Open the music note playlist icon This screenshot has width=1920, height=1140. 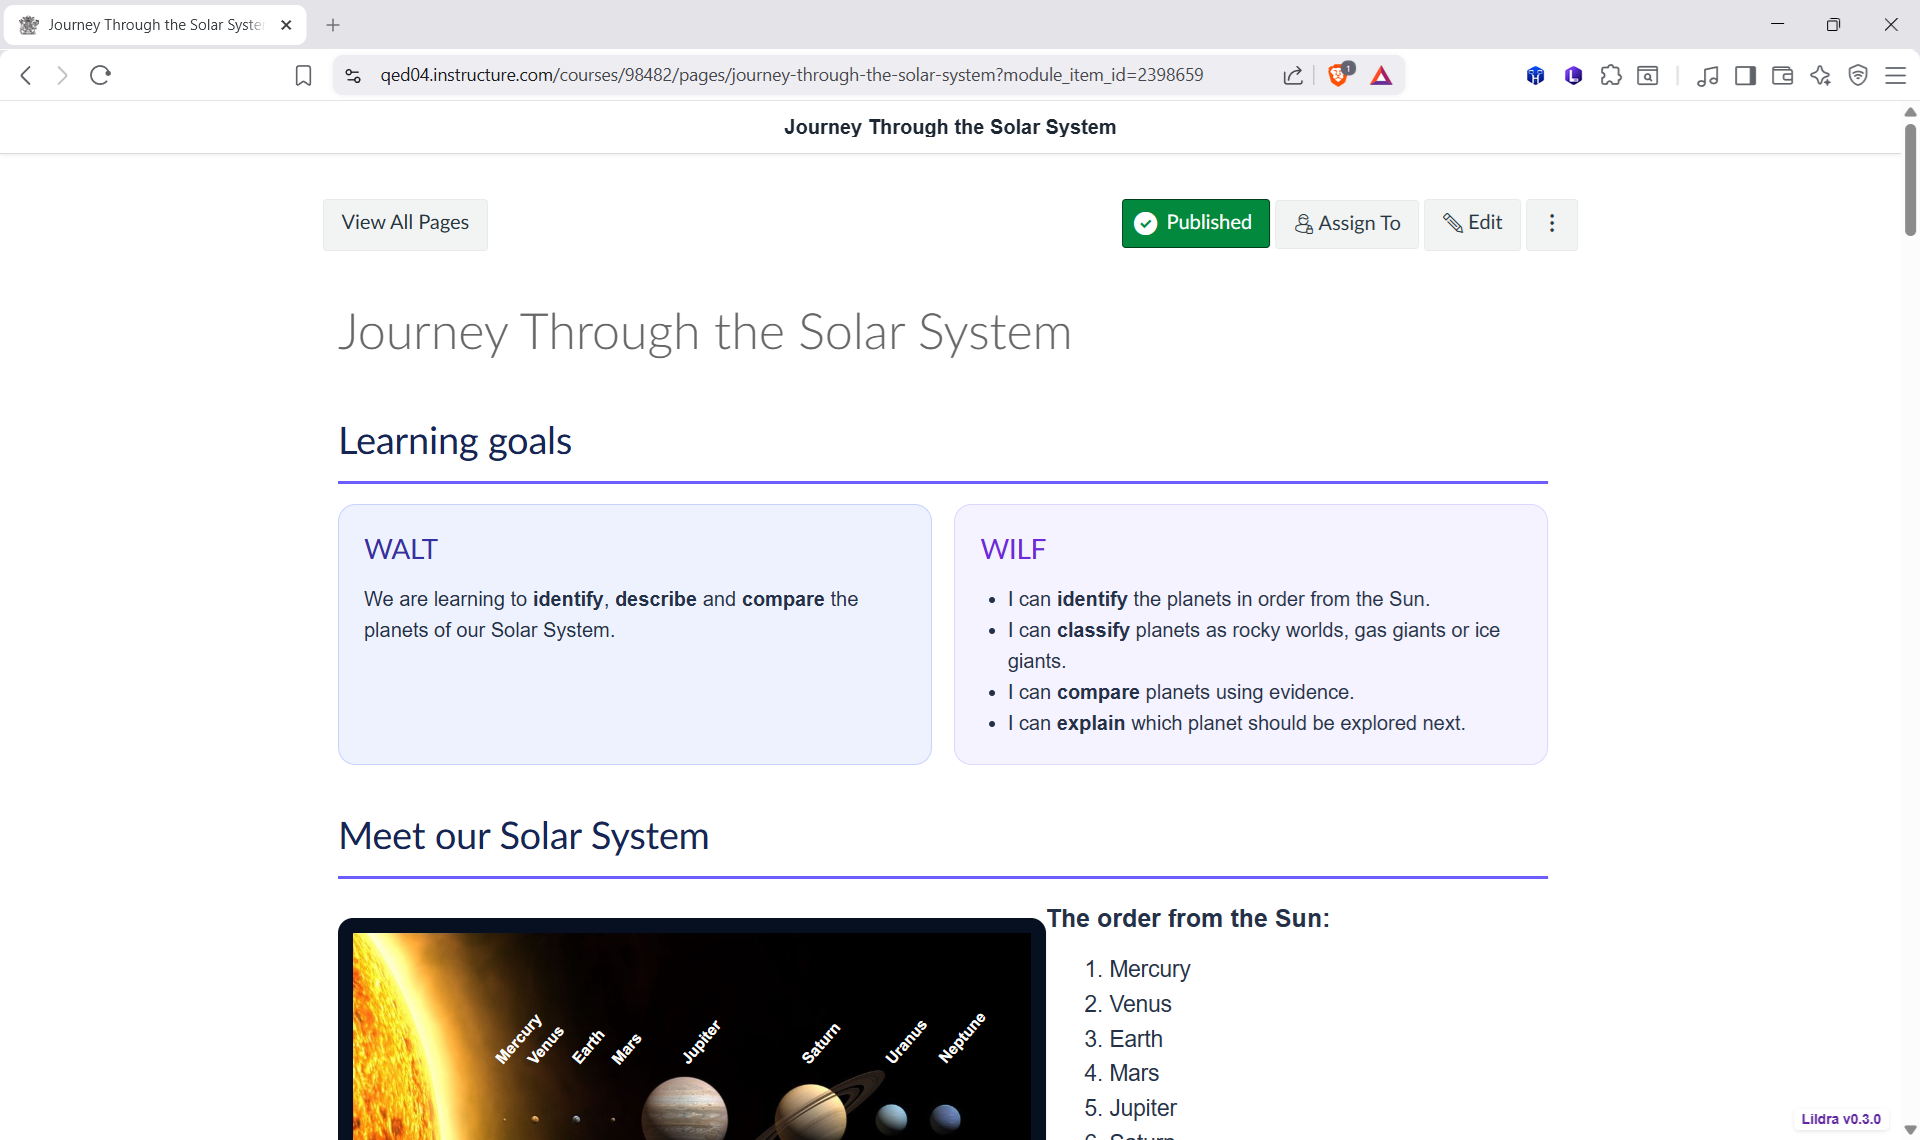[x=1707, y=75]
